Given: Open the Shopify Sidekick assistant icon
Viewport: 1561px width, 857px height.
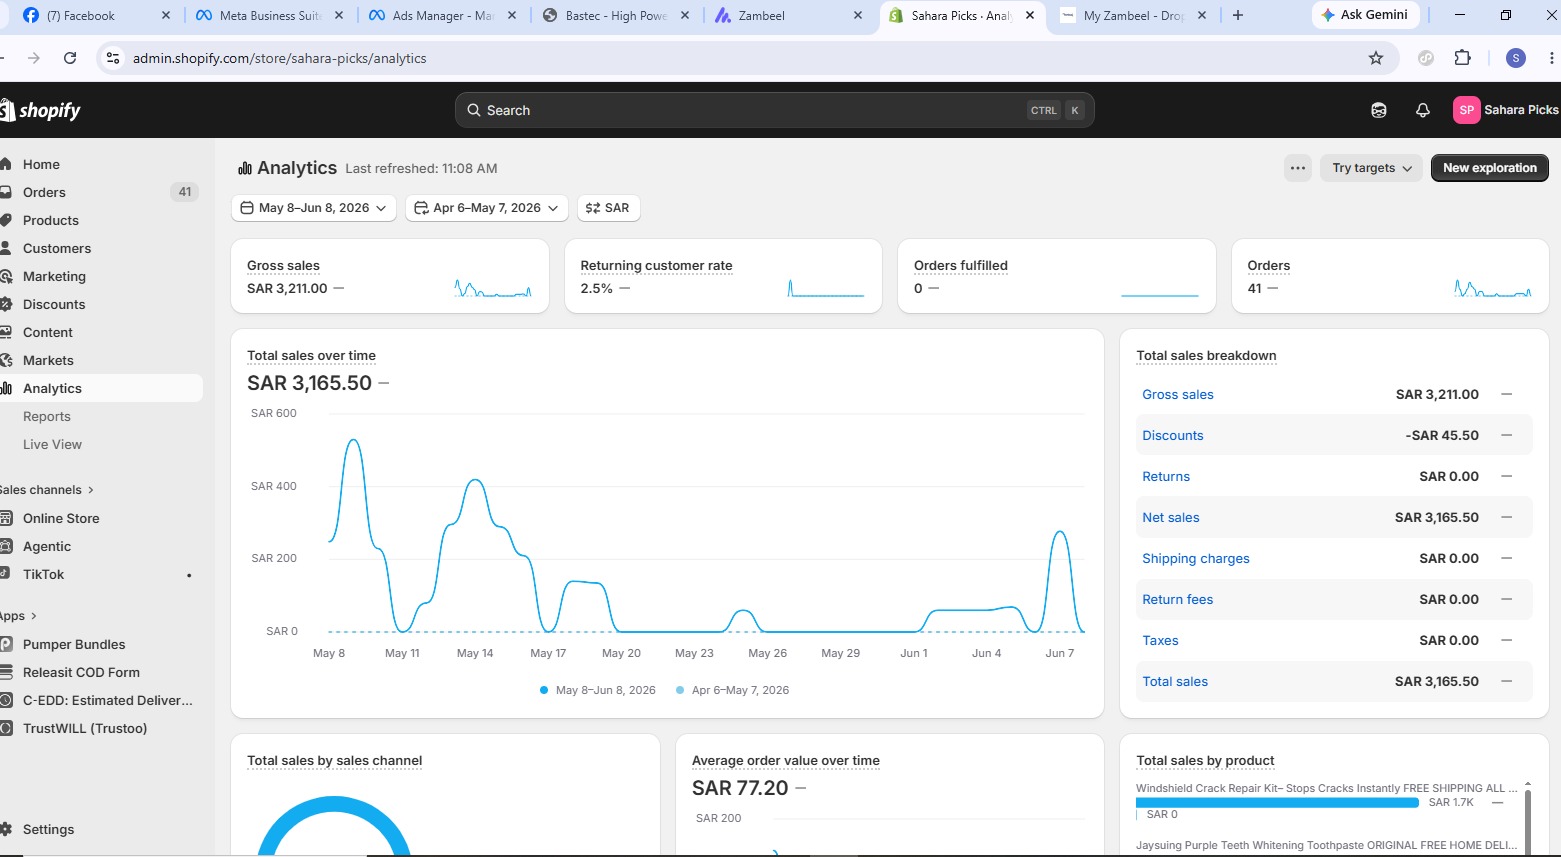Looking at the screenshot, I should coord(1379,110).
